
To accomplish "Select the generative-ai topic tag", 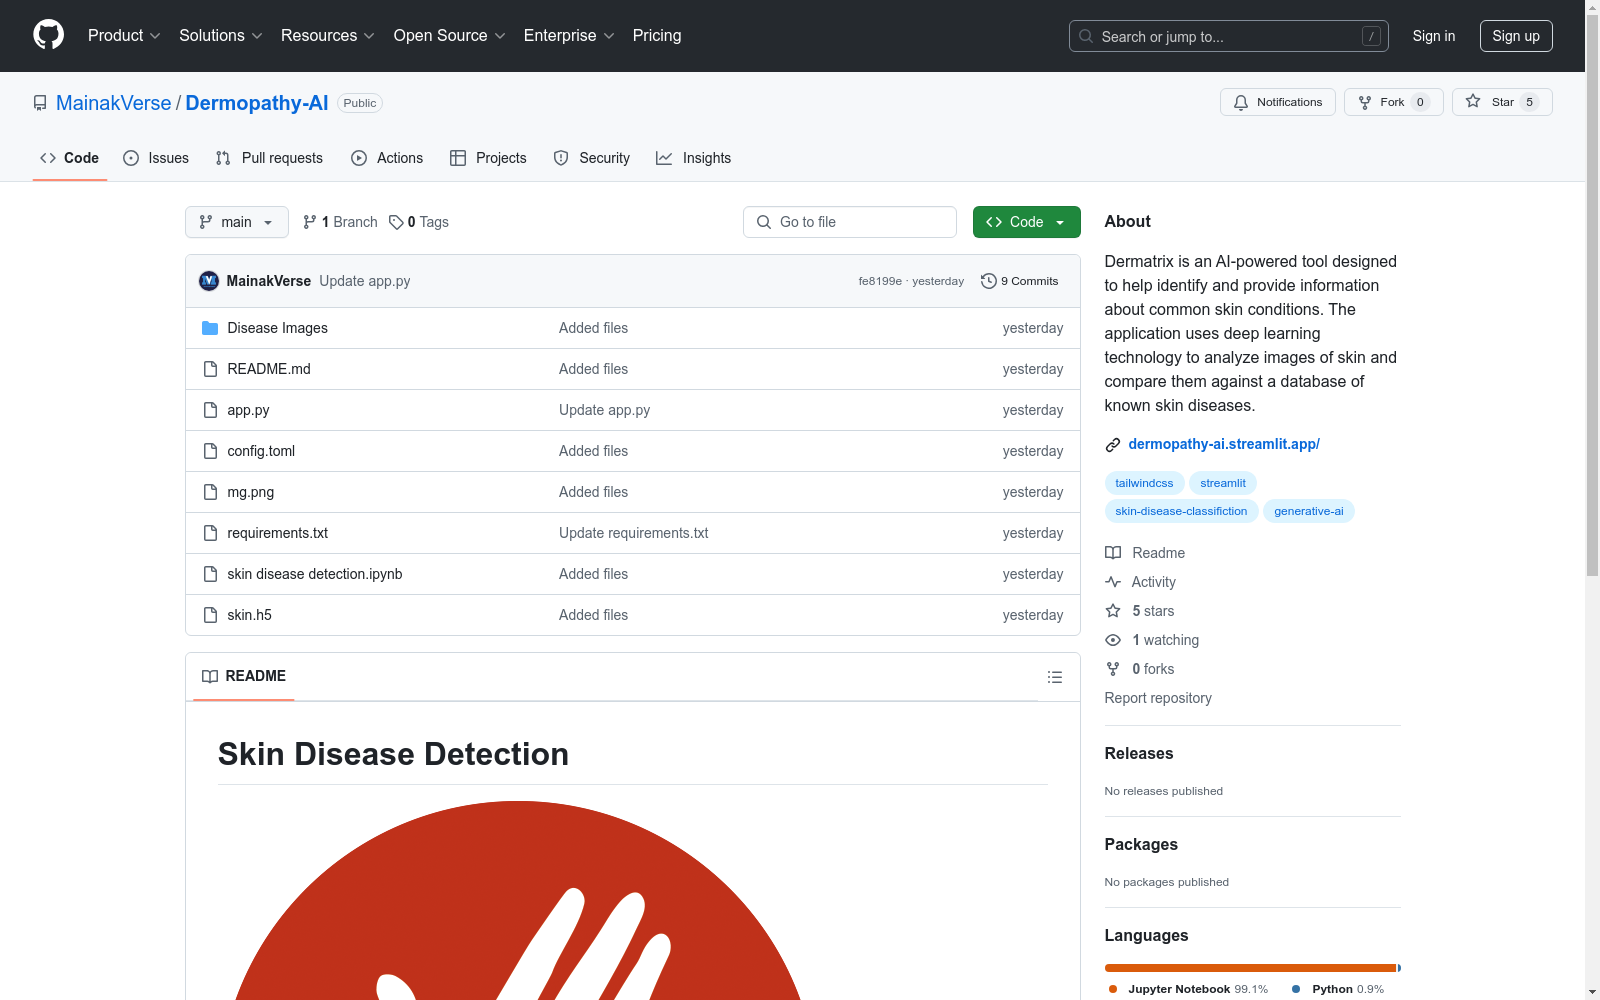I will click(x=1309, y=511).
